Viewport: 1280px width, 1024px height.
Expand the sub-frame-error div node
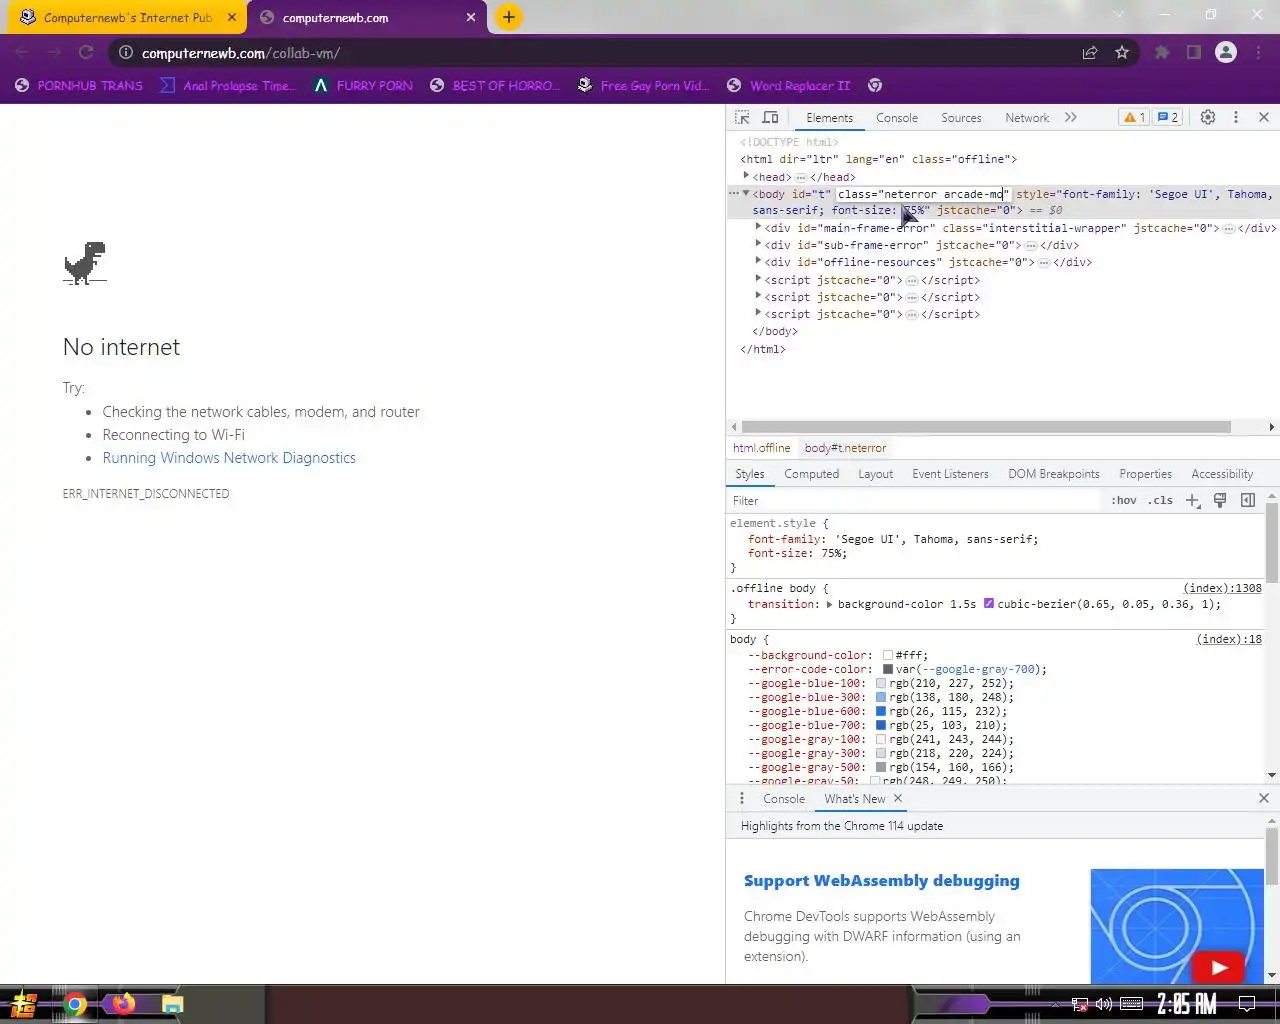[758, 244]
